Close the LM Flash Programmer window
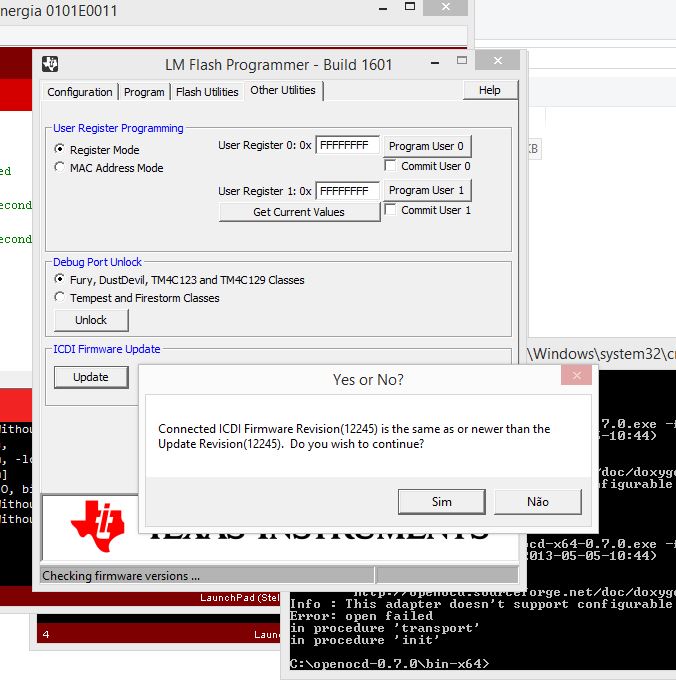 (497, 61)
